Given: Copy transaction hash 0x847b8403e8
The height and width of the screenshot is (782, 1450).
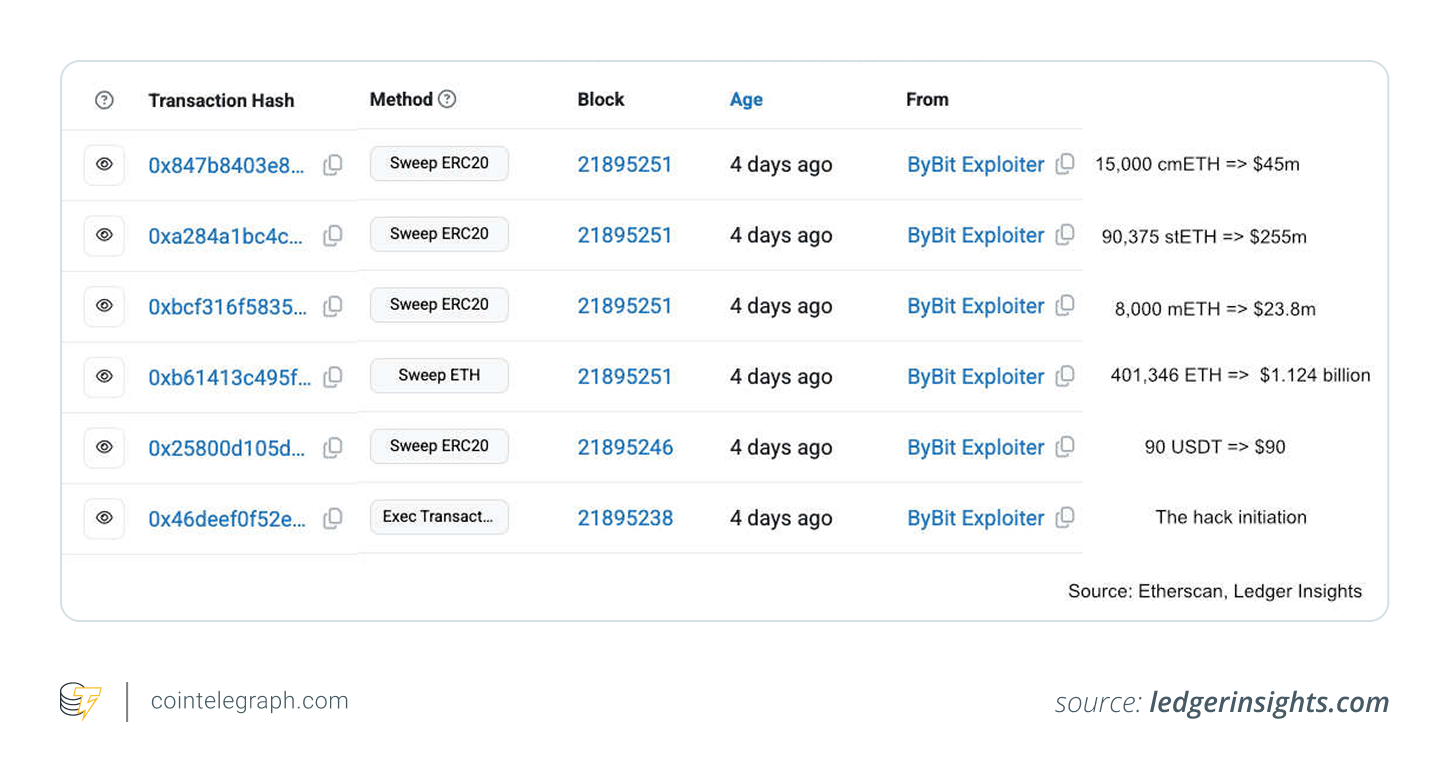Looking at the screenshot, I should point(333,165).
